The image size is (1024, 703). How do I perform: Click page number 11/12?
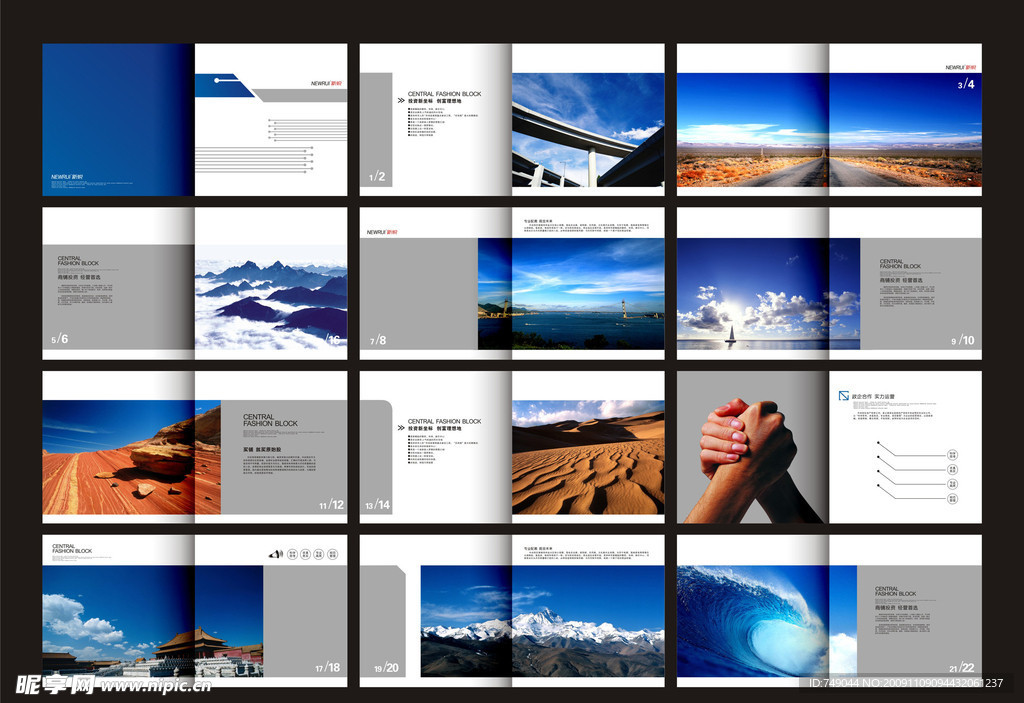click(331, 505)
